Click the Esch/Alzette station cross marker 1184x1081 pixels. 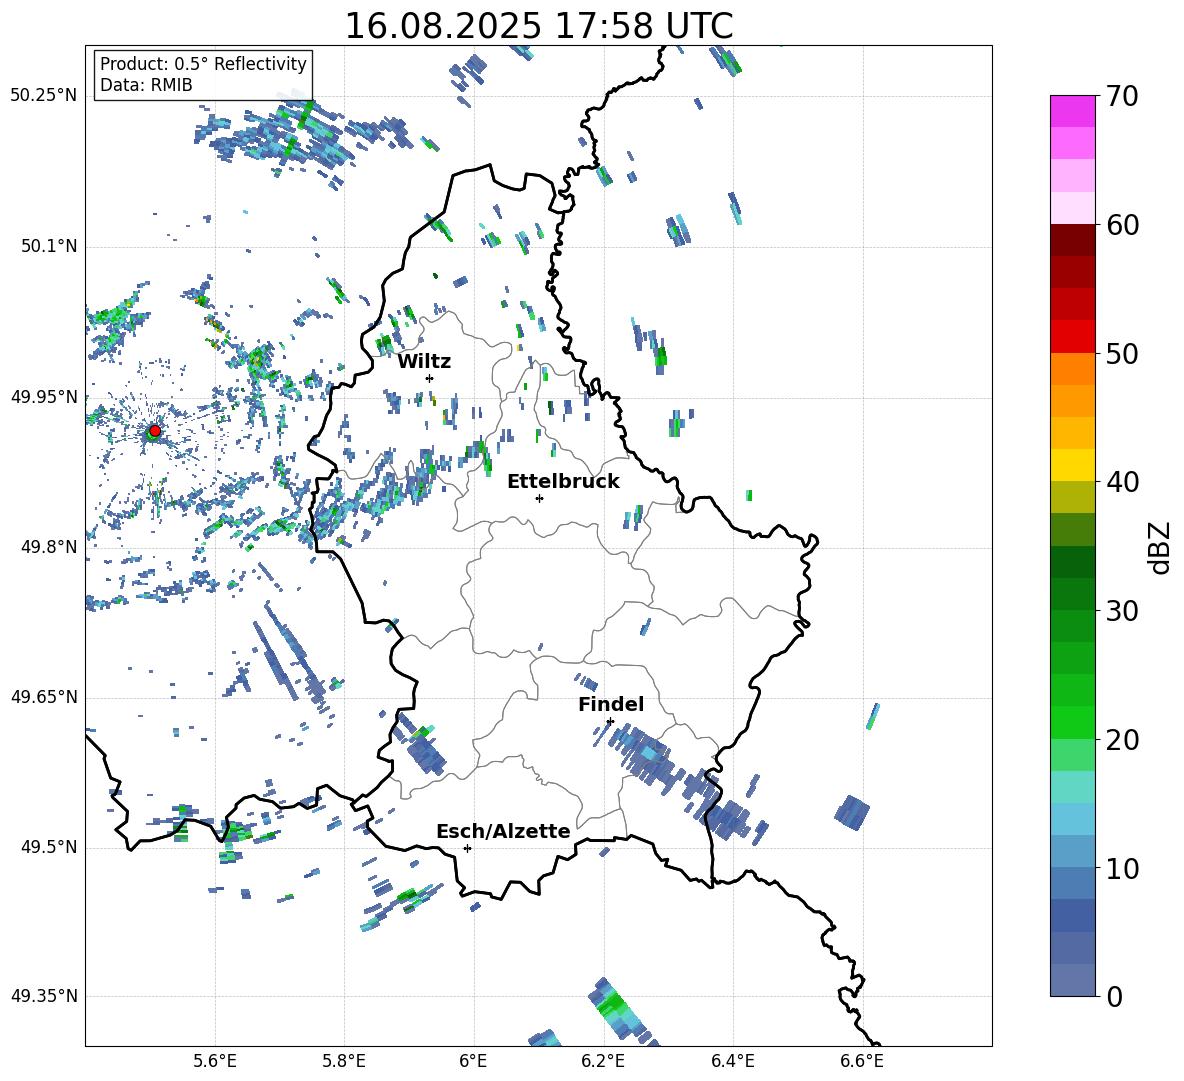pyautogui.click(x=467, y=848)
